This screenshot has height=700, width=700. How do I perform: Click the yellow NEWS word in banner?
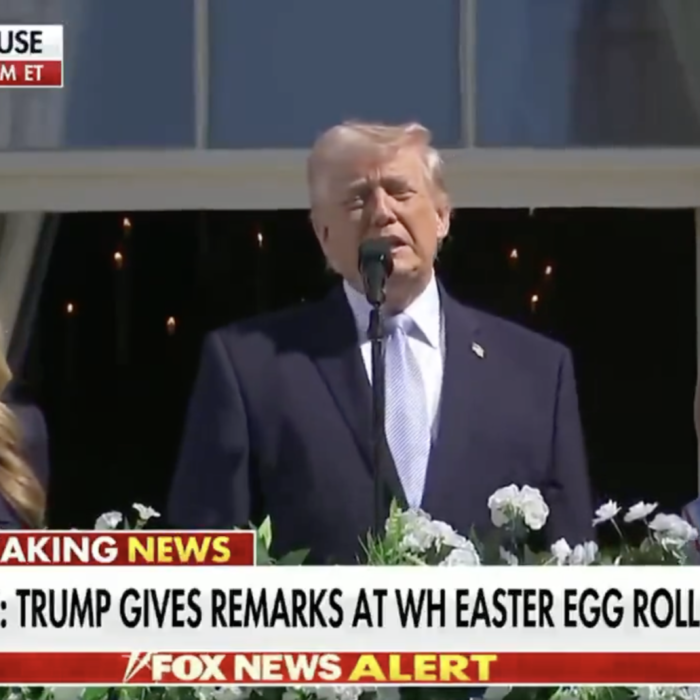179,549
